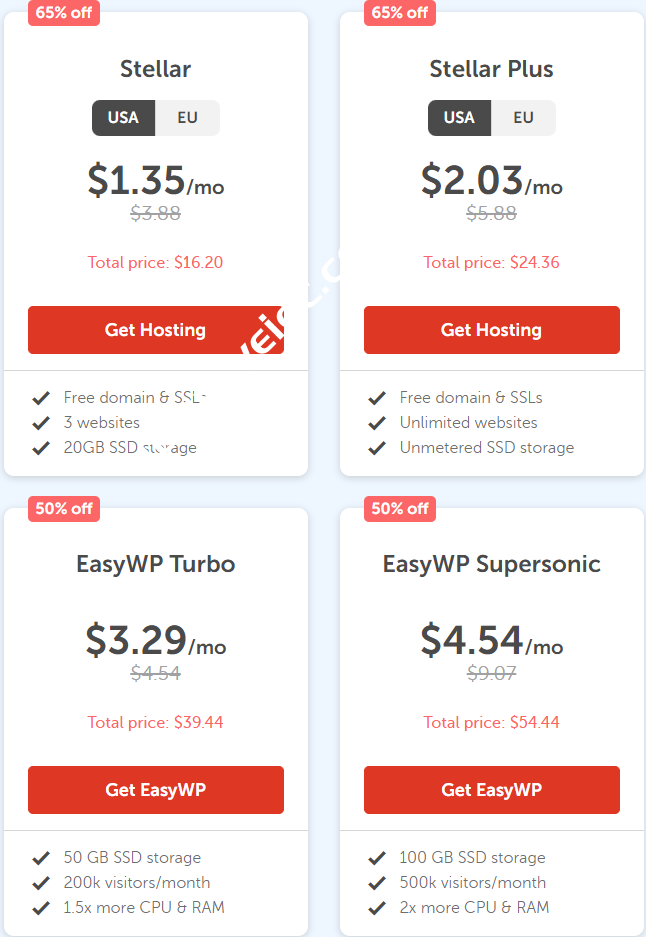Click checkmark next to 20GB SSD storage
Viewport: 646px width, 937px height.
click(41, 448)
